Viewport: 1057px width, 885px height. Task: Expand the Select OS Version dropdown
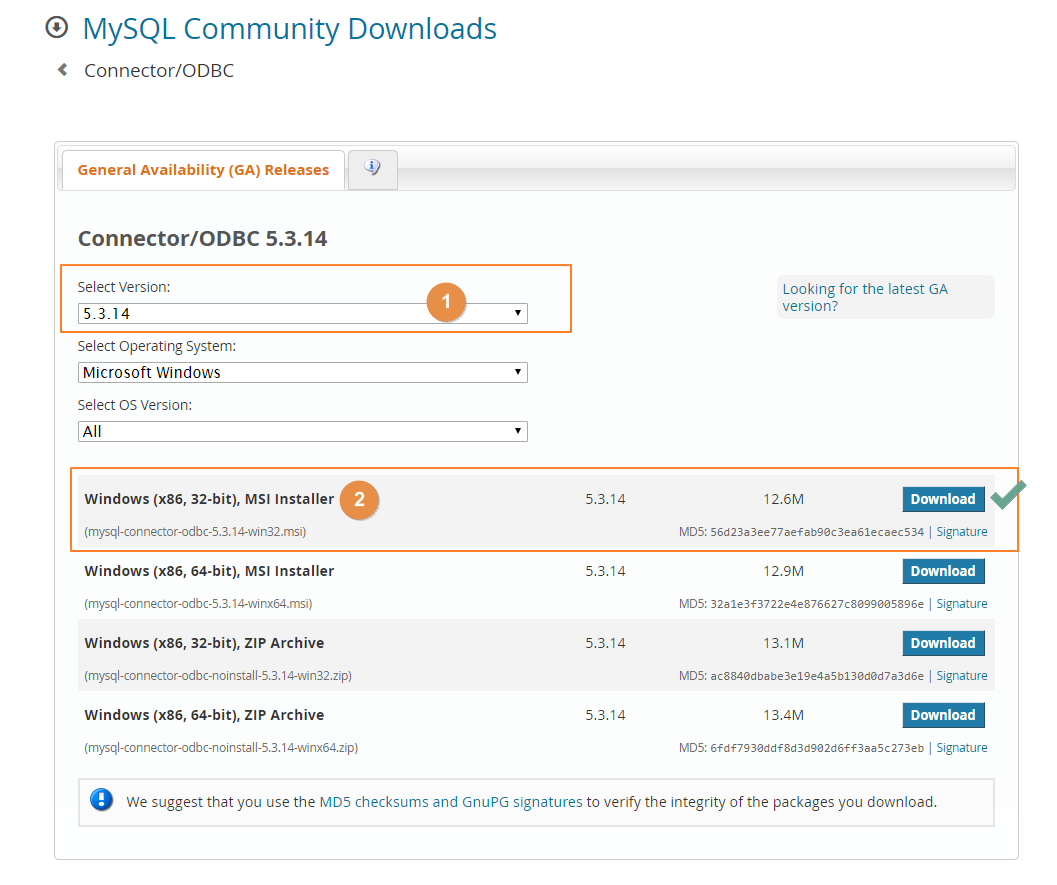pos(303,431)
